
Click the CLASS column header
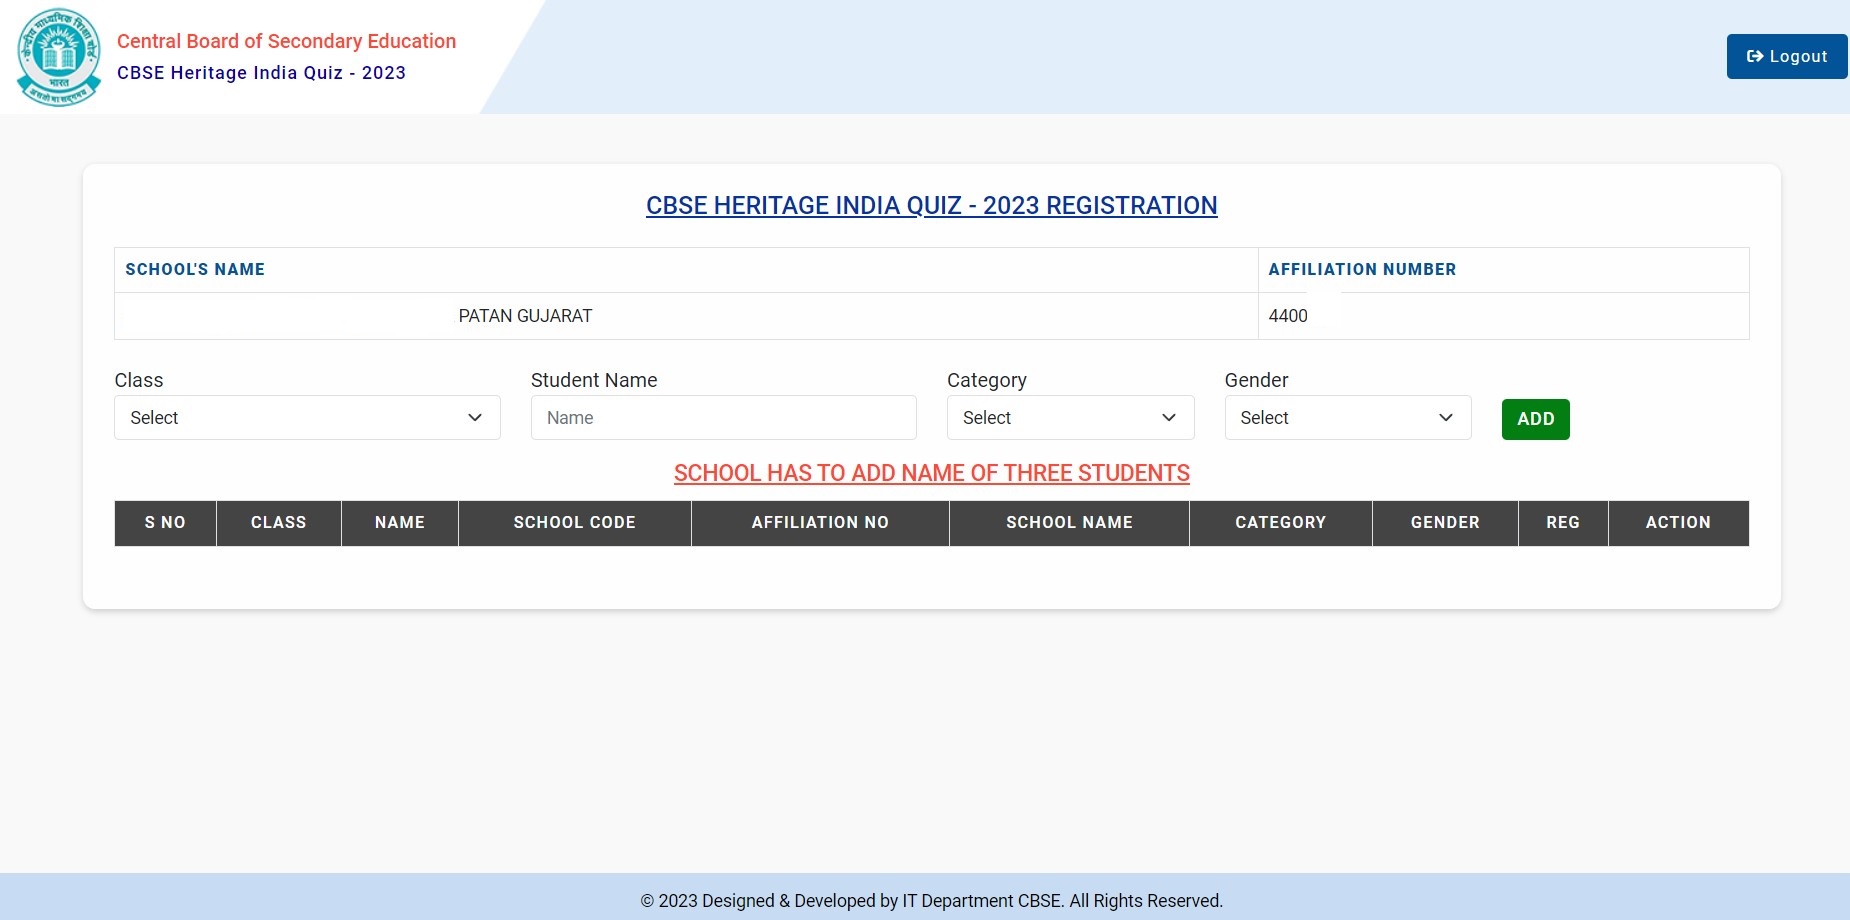pyautogui.click(x=278, y=522)
